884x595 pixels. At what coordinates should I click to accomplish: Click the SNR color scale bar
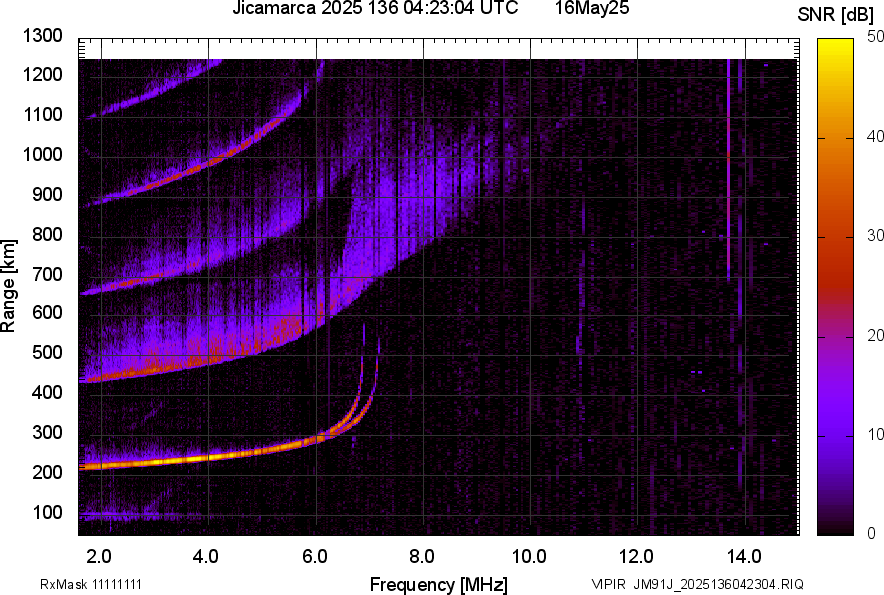pyautogui.click(x=835, y=287)
